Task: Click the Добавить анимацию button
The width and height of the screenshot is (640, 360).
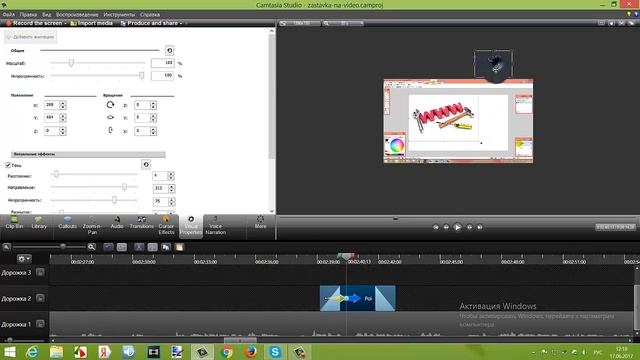Action: click(31, 37)
